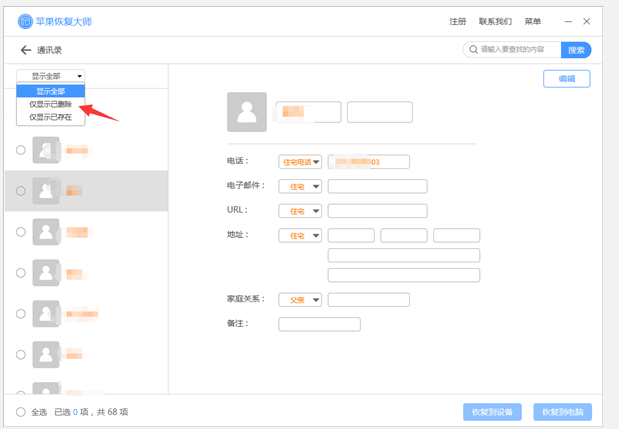Click the 备注 input field
Image resolution: width=619 pixels, height=429 pixels.
point(319,324)
